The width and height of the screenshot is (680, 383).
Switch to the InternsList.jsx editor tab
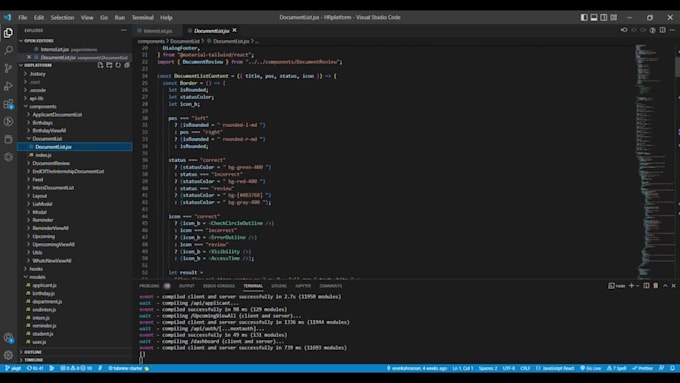point(157,31)
